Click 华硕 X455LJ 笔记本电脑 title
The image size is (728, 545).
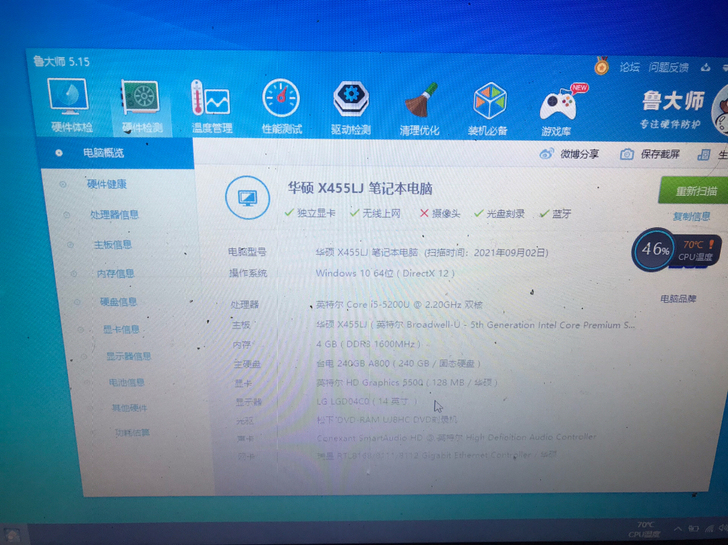point(360,188)
